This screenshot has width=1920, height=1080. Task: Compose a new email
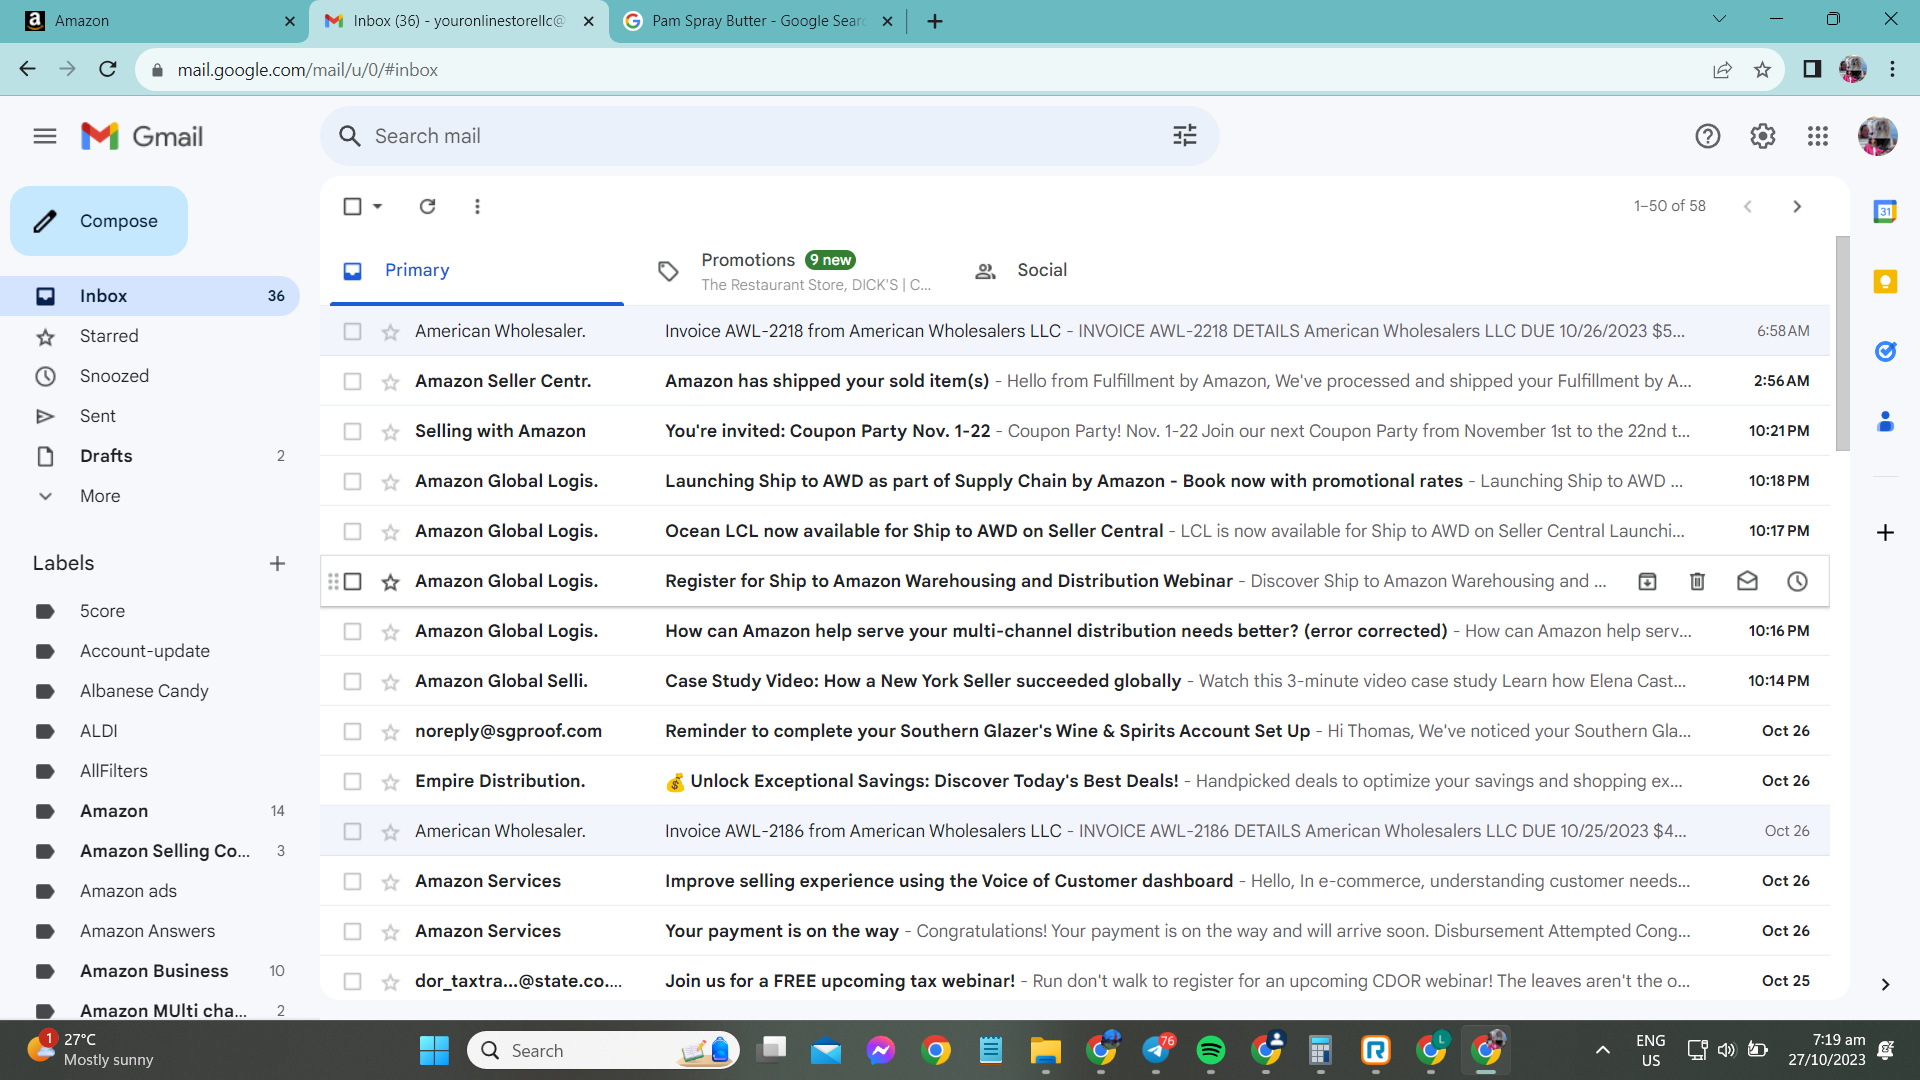tap(99, 221)
